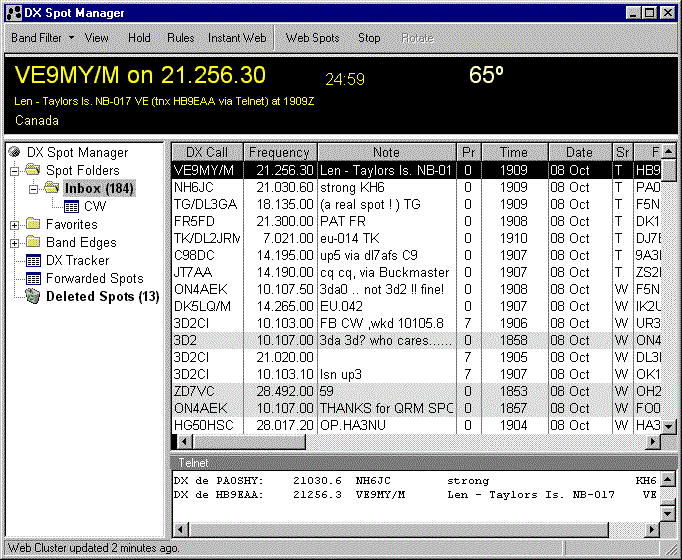
Task: Click the spot list horizontal scrollbar thumb
Action: coord(249,442)
